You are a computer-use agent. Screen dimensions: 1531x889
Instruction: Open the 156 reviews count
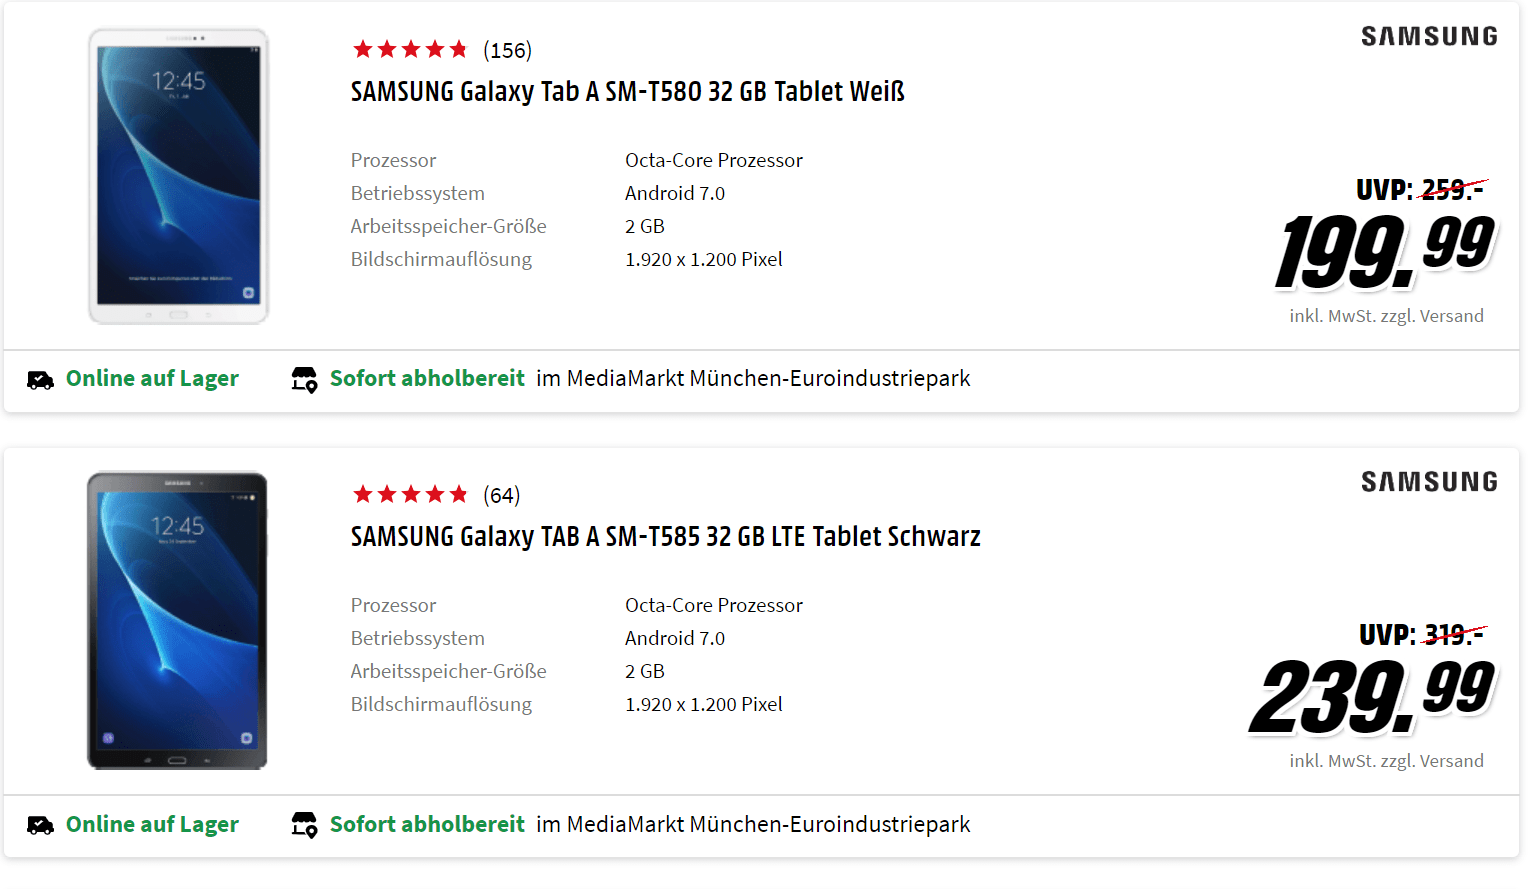[507, 51]
